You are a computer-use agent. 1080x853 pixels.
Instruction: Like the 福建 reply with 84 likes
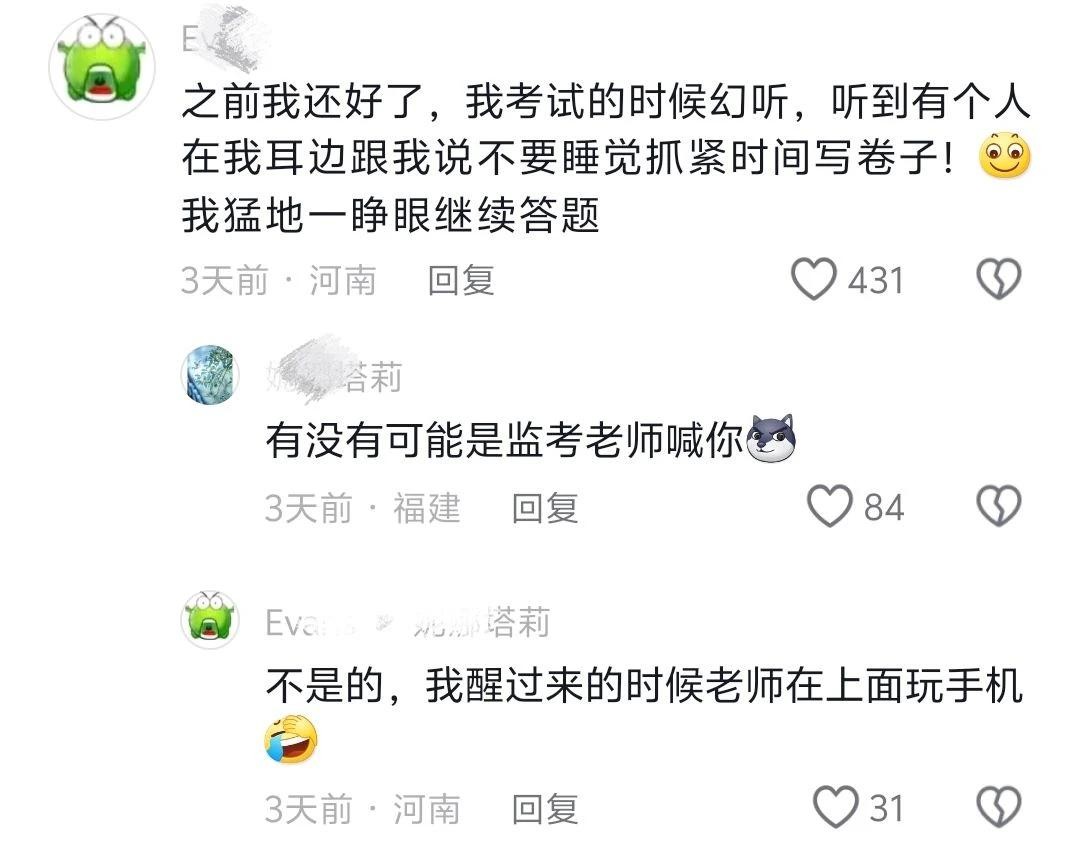[829, 506]
